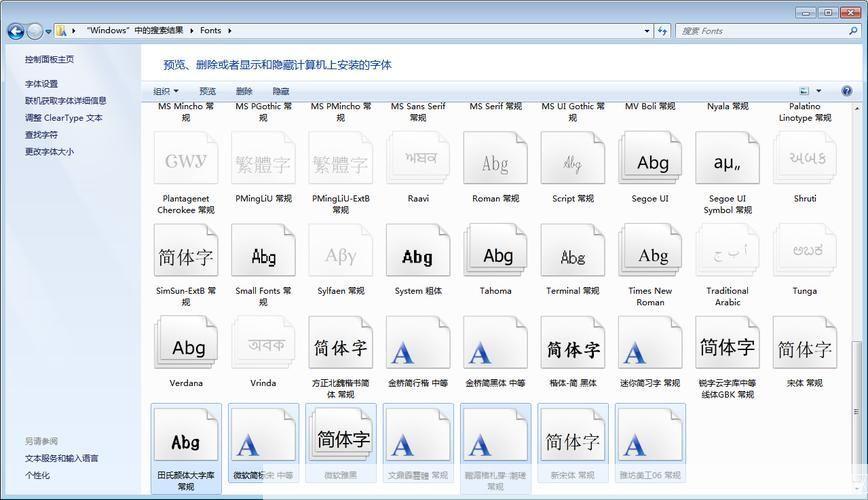Open 文本服务和输入语言 link
This screenshot has height=500, width=868.
[x=61, y=458]
